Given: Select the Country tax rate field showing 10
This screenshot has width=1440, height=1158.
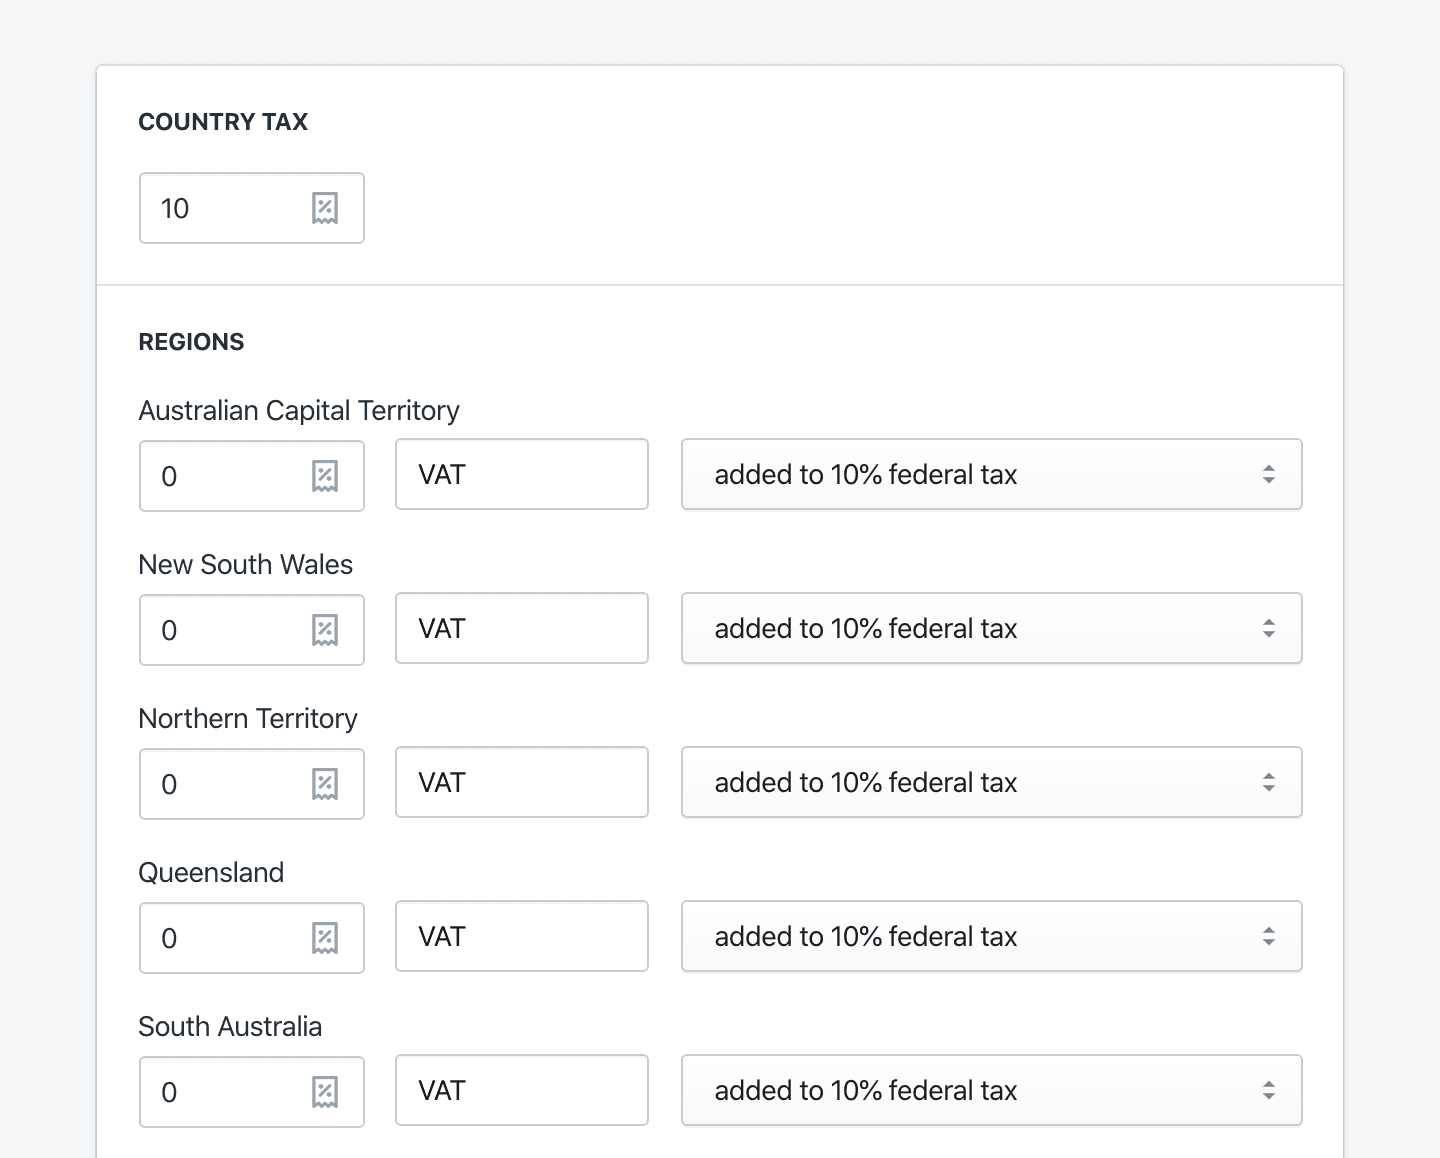Looking at the screenshot, I should coord(230,208).
